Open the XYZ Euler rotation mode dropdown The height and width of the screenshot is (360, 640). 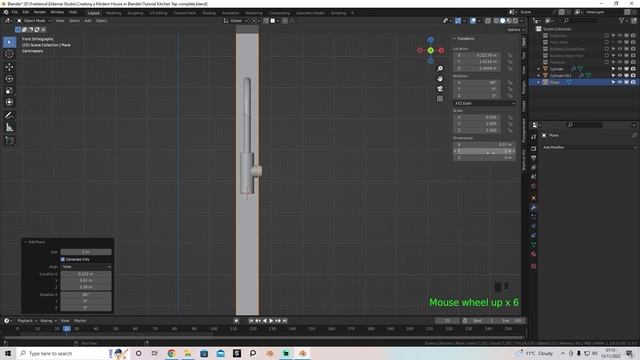pyautogui.click(x=484, y=103)
